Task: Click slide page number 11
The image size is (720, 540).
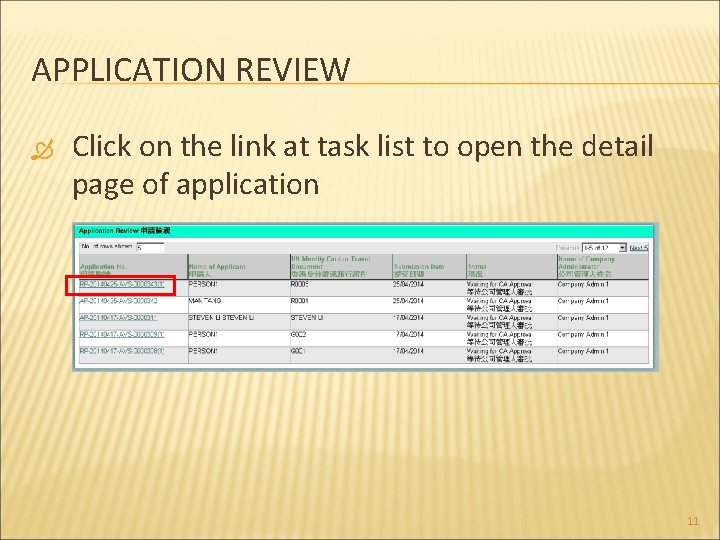Action: point(693,521)
